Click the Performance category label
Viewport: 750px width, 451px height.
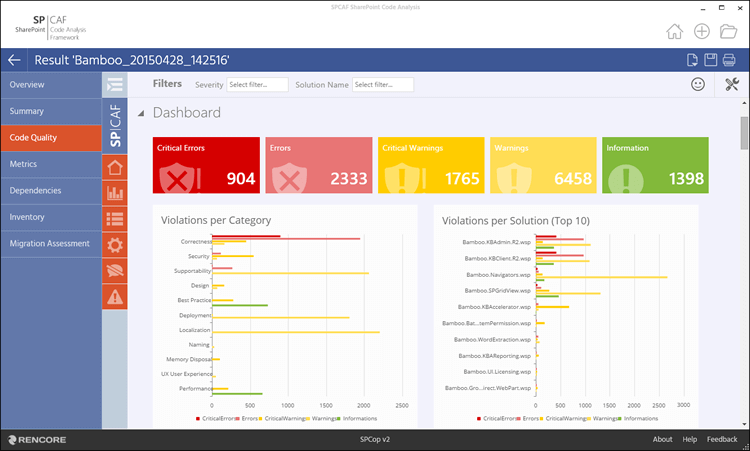196,389
